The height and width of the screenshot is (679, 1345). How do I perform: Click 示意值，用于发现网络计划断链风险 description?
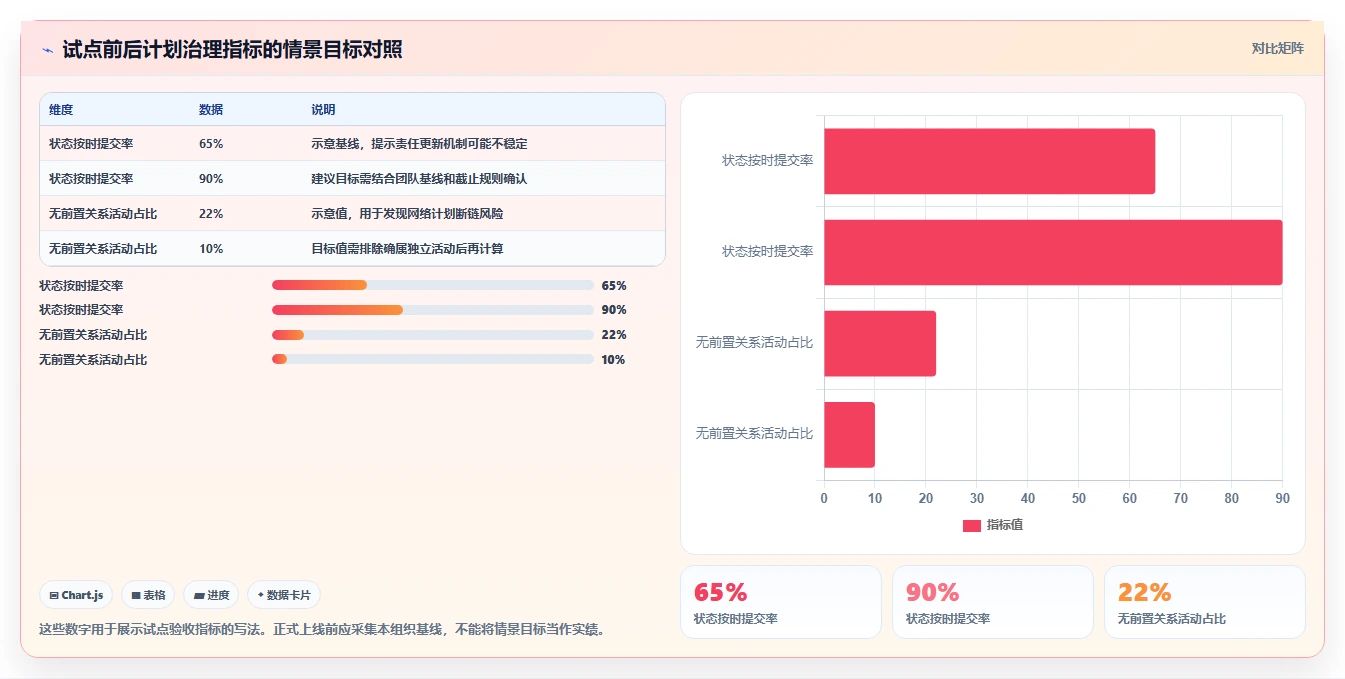pos(407,214)
